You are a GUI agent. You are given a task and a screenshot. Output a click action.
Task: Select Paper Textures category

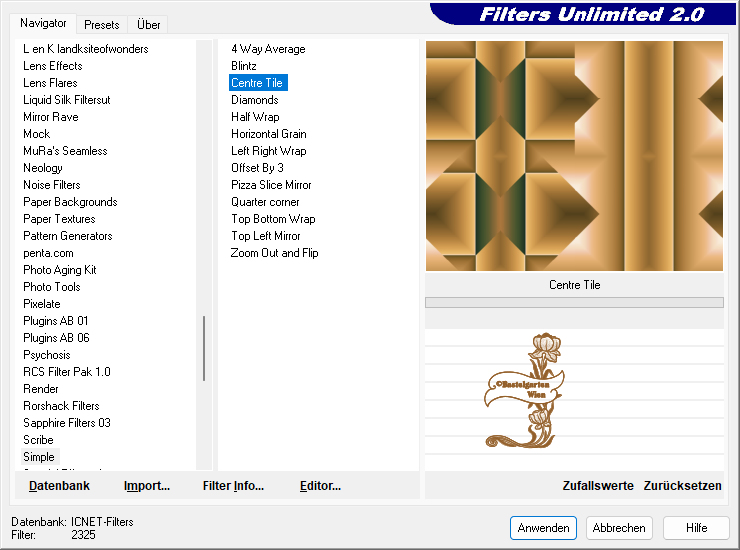coord(59,219)
